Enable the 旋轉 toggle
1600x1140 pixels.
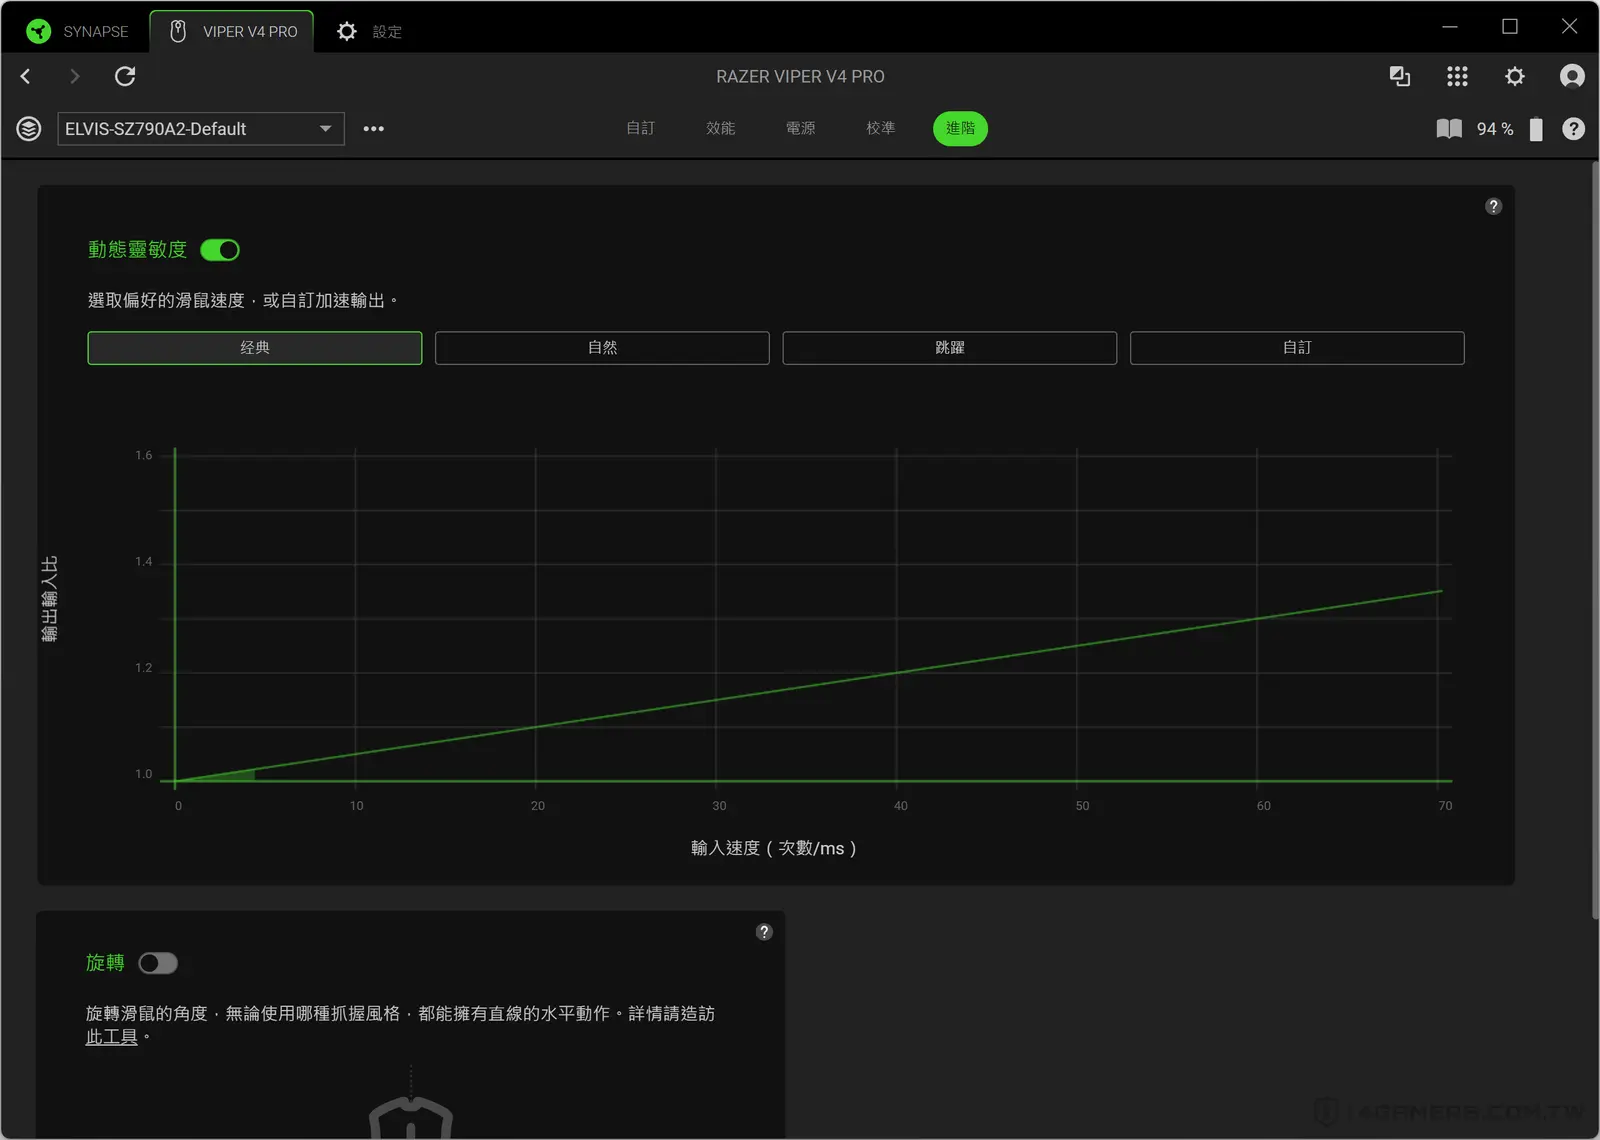pyautogui.click(x=158, y=963)
